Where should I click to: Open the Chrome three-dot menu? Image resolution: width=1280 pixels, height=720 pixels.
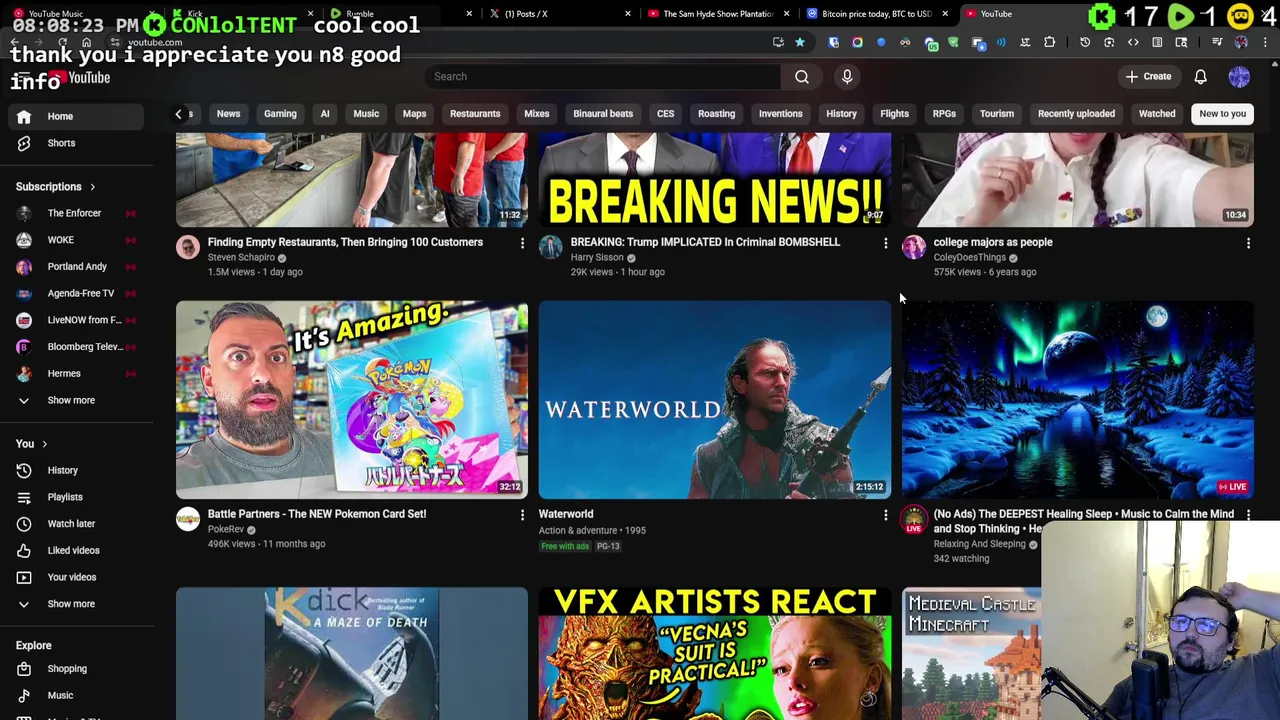point(1265,42)
